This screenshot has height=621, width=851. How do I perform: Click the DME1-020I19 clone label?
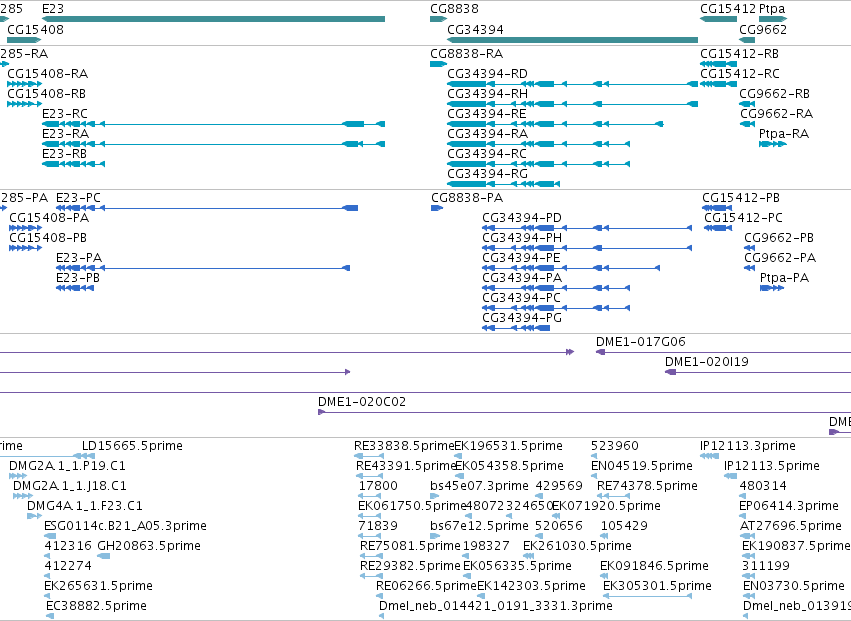(707, 362)
